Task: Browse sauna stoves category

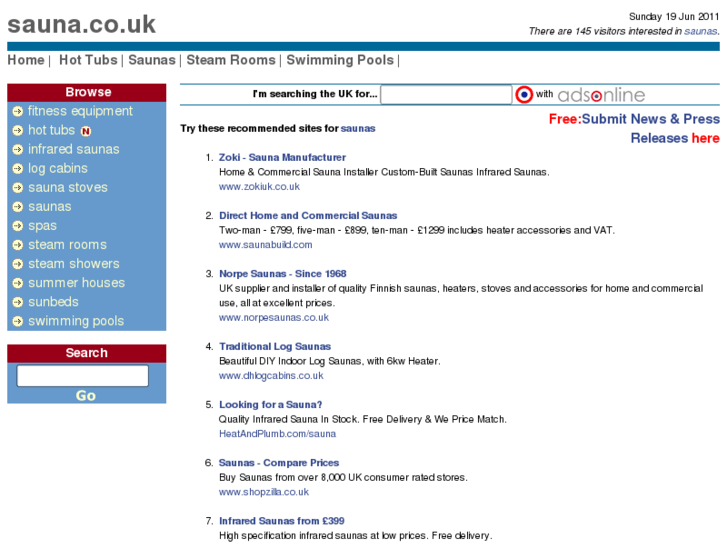Action: coord(68,187)
